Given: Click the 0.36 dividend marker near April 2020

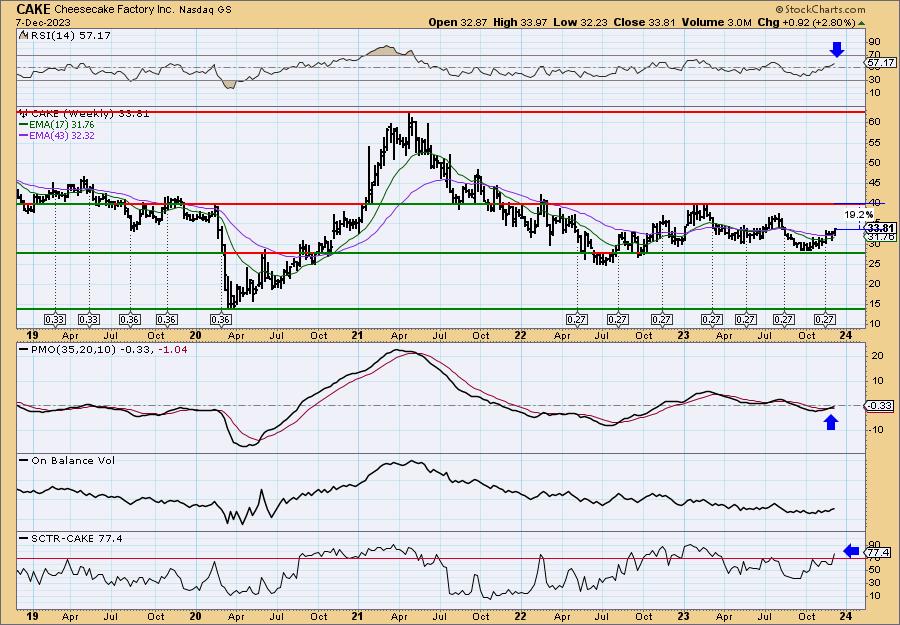Looking at the screenshot, I should [221, 319].
